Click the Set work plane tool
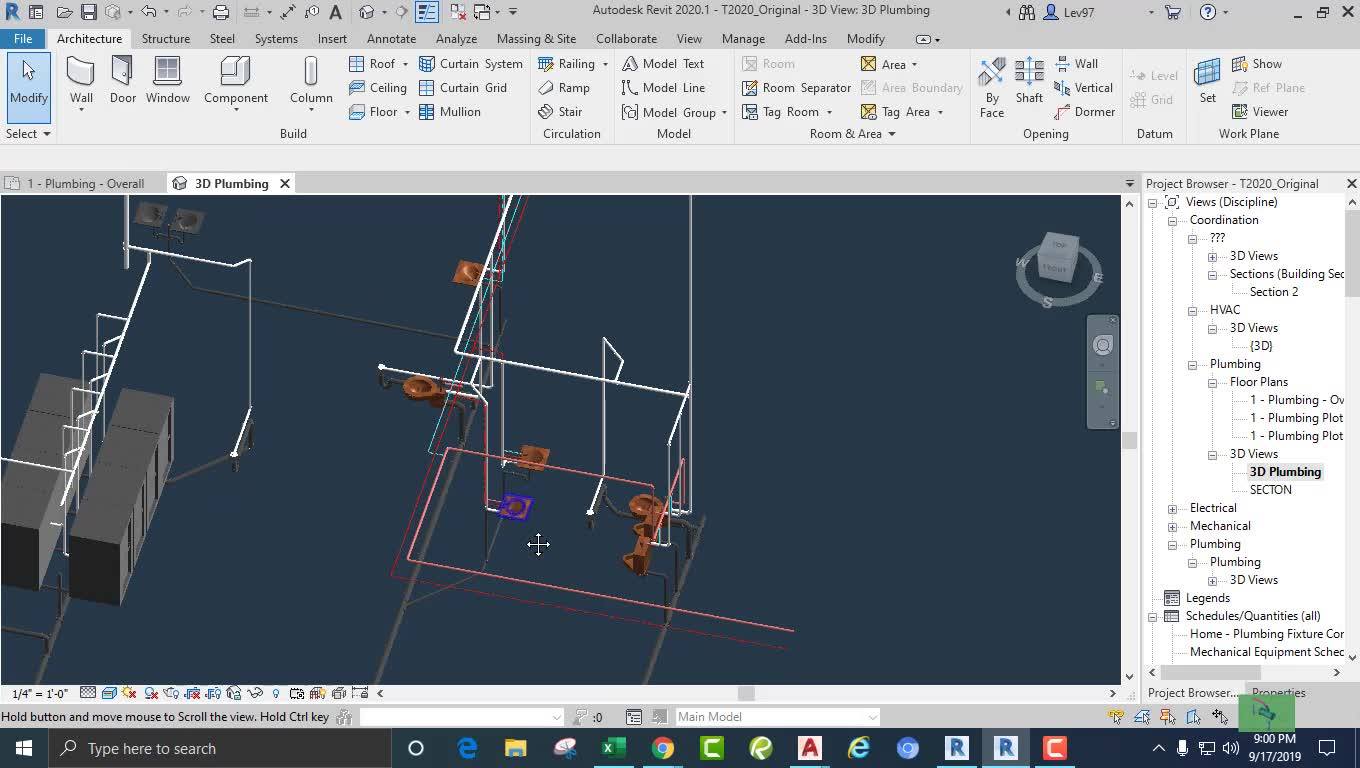The height and width of the screenshot is (768, 1360). pos(1208,81)
